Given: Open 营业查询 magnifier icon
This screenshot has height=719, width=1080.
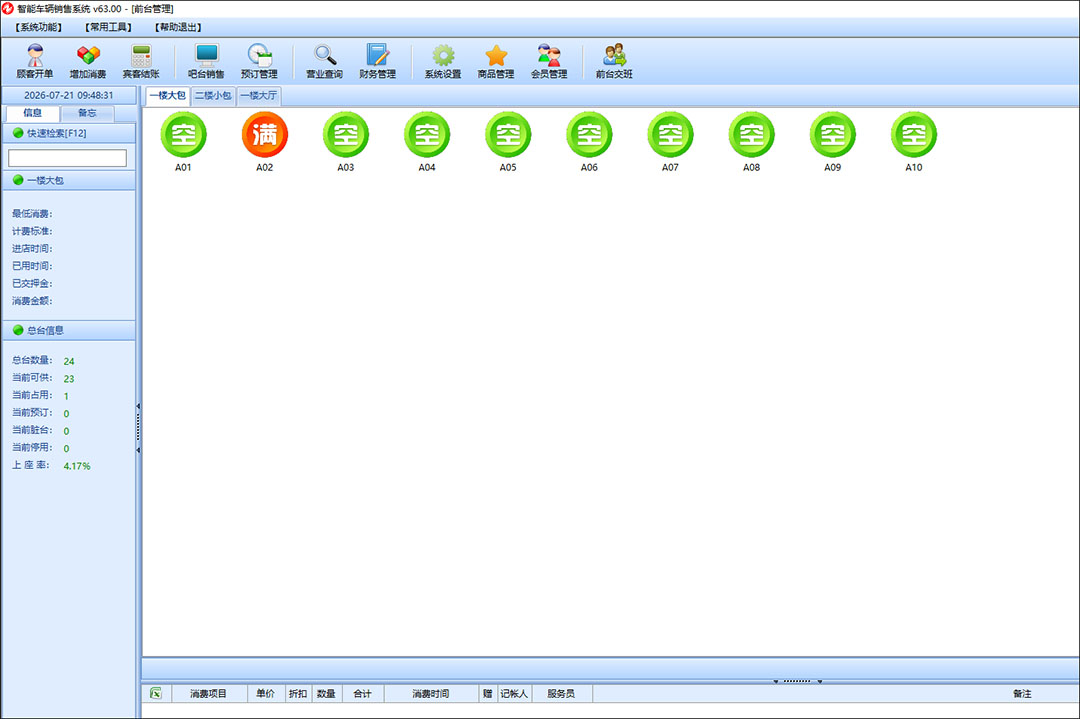Looking at the screenshot, I should pos(324,61).
